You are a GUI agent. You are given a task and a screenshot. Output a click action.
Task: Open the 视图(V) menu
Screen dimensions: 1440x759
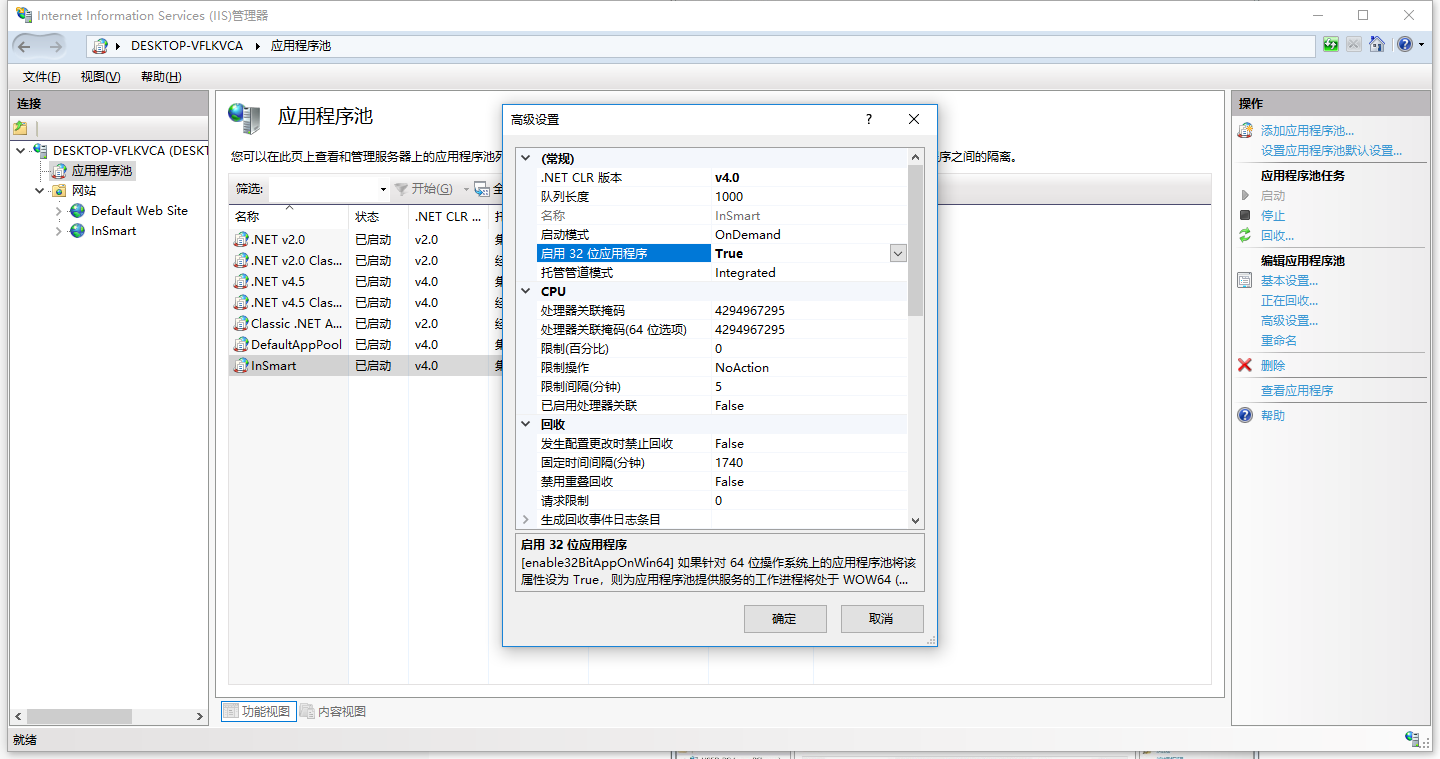tap(100, 77)
